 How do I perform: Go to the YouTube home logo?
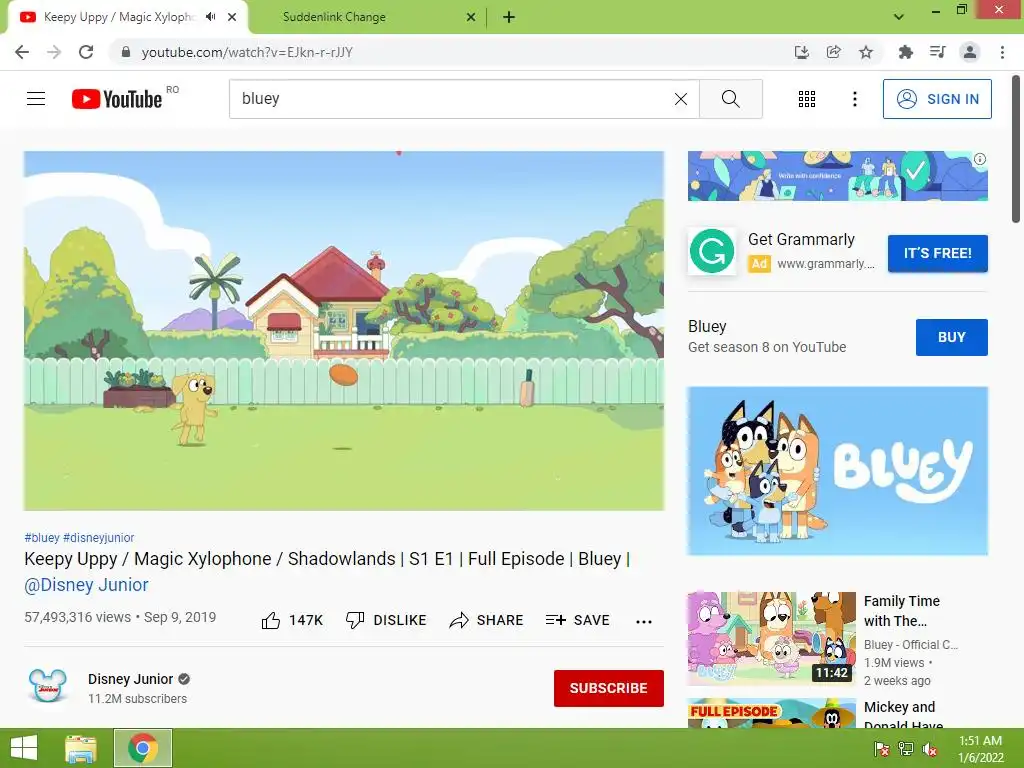tap(117, 99)
